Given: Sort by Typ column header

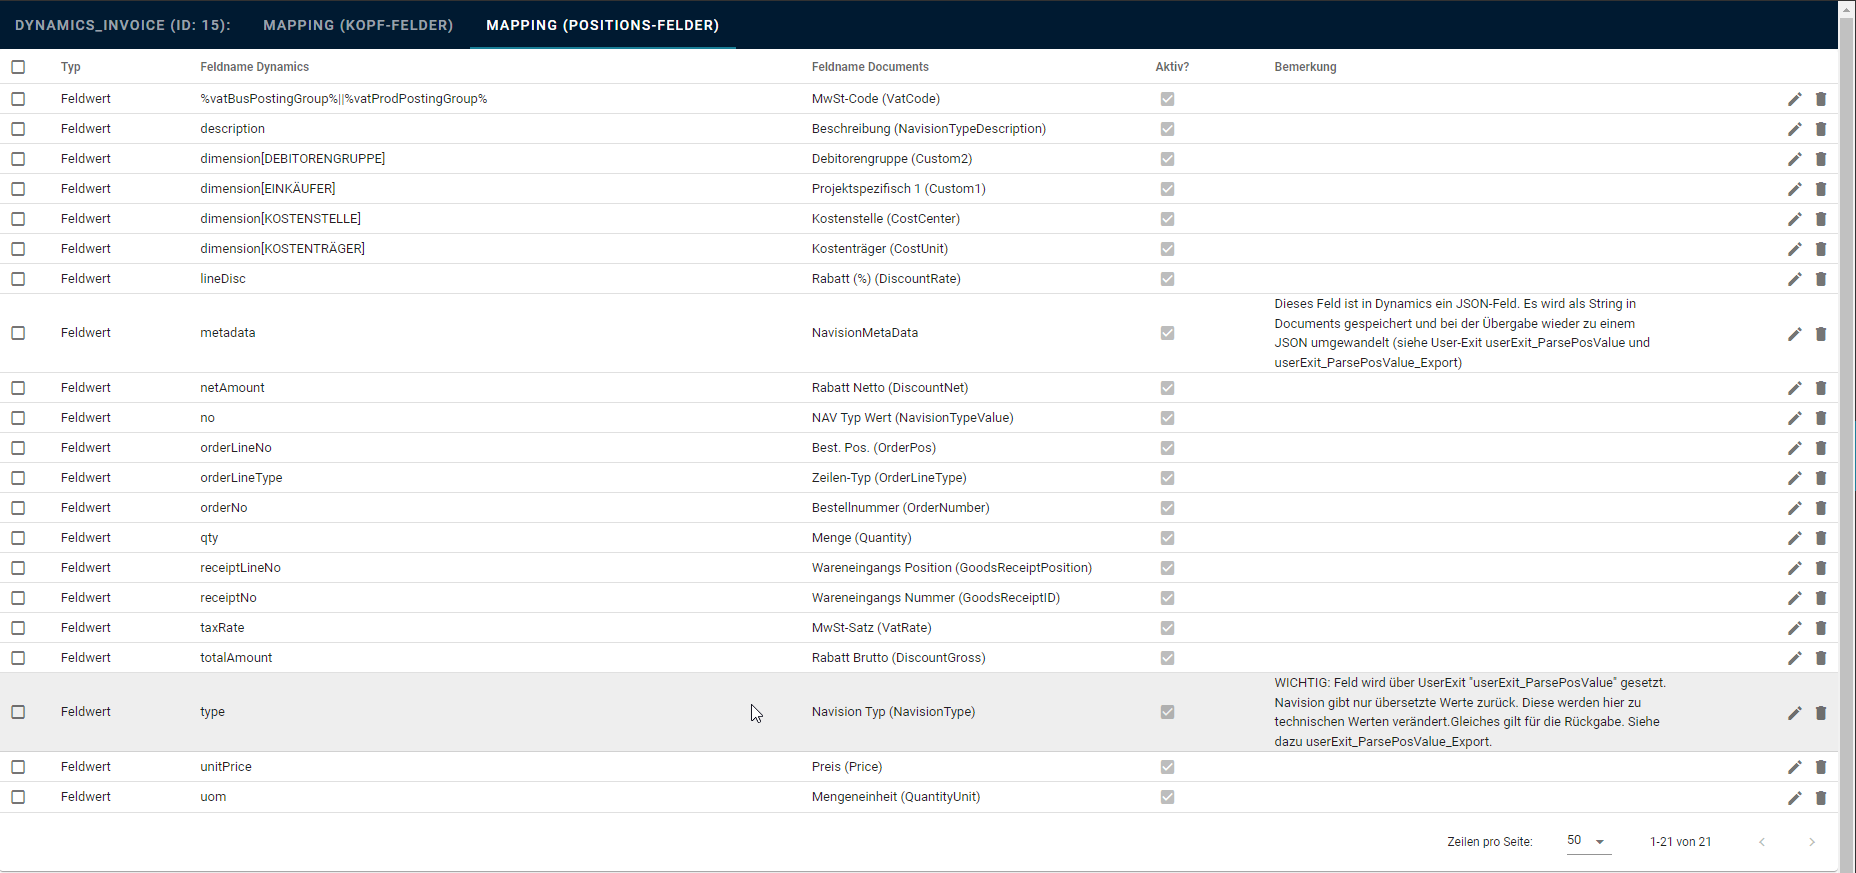Looking at the screenshot, I should click(x=71, y=67).
